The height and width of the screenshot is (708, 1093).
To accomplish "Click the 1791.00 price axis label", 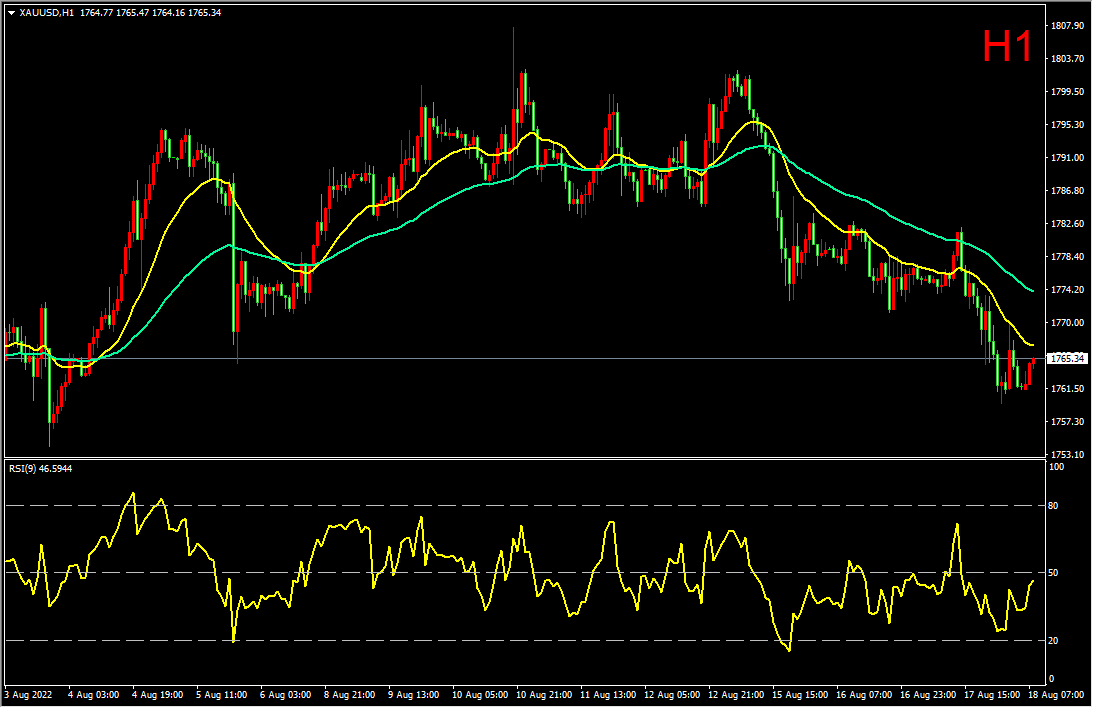I will 1067,157.
